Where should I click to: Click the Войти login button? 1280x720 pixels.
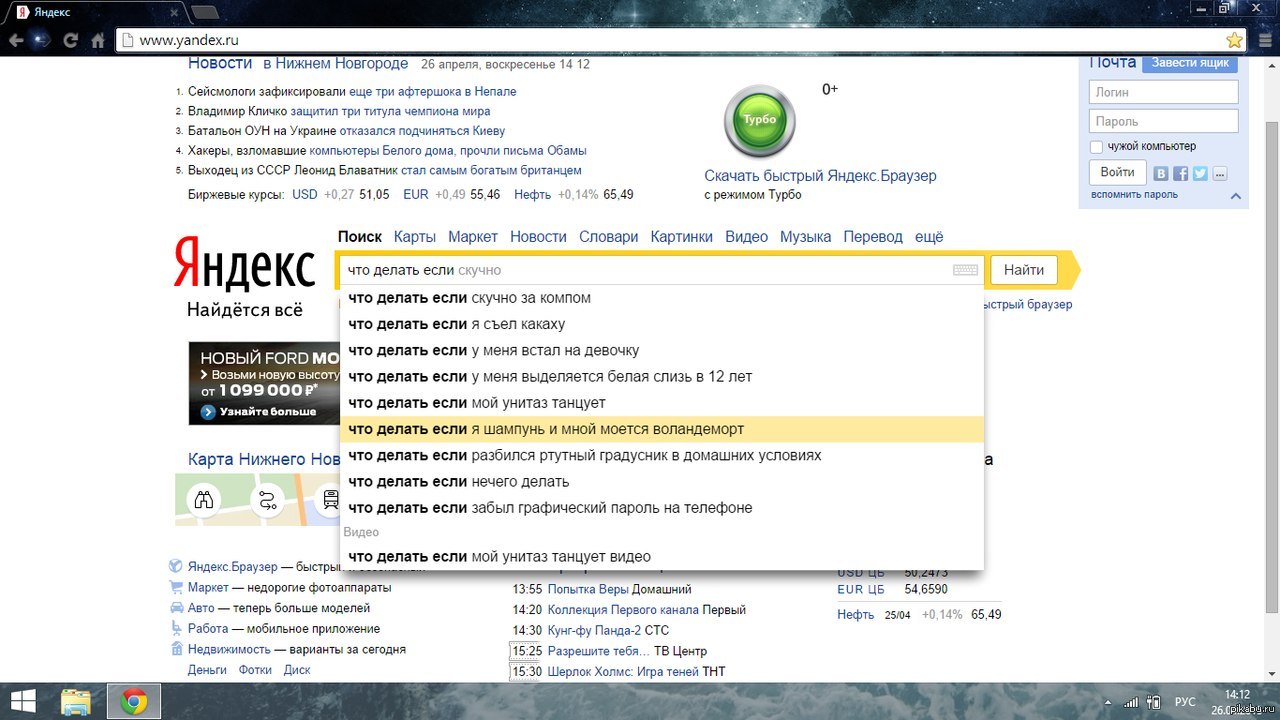click(1117, 172)
